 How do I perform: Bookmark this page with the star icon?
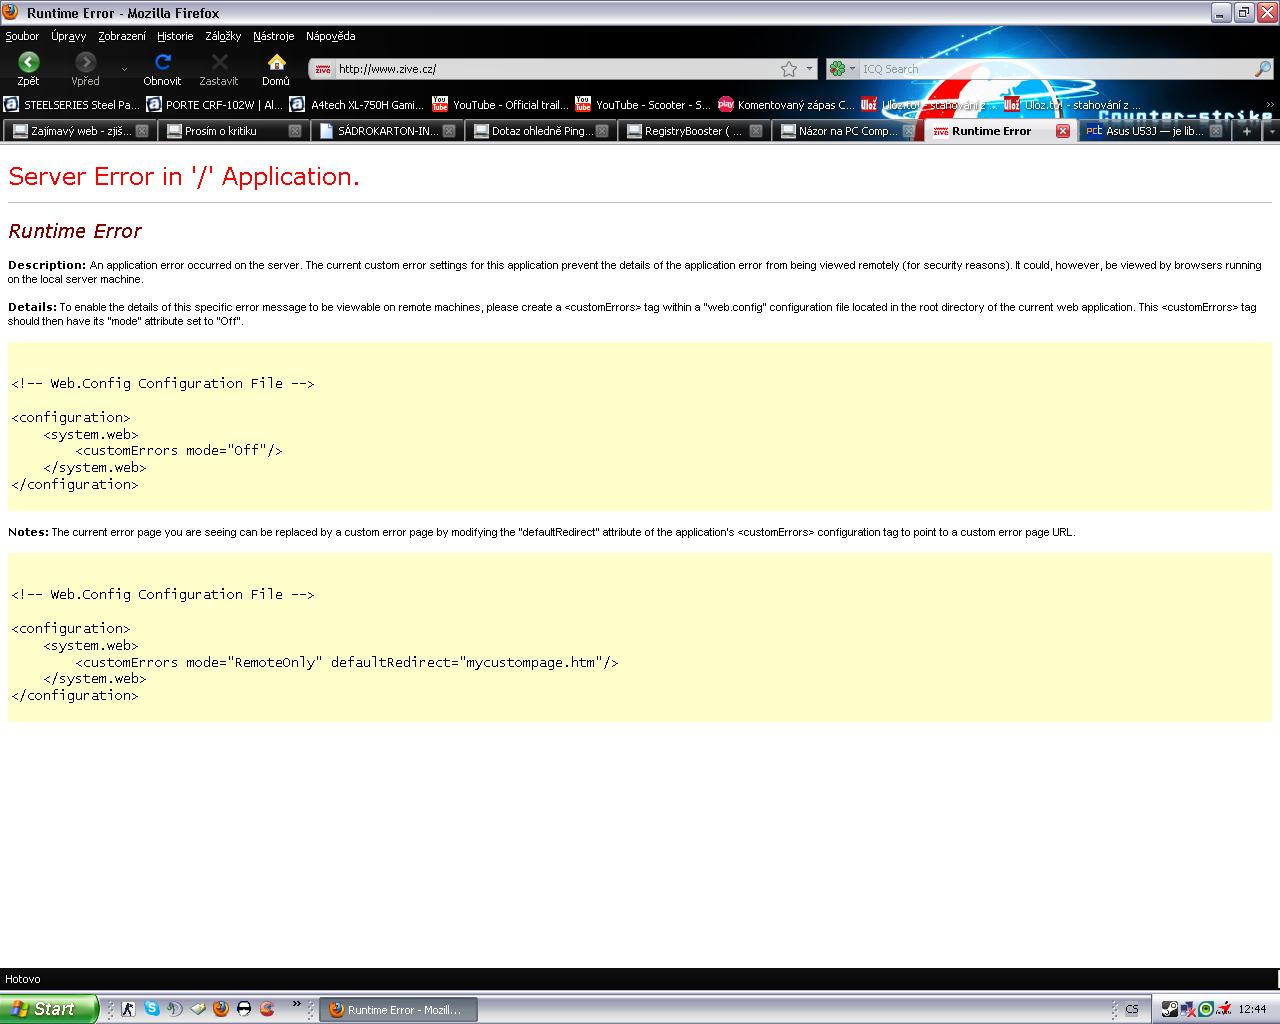tap(789, 69)
